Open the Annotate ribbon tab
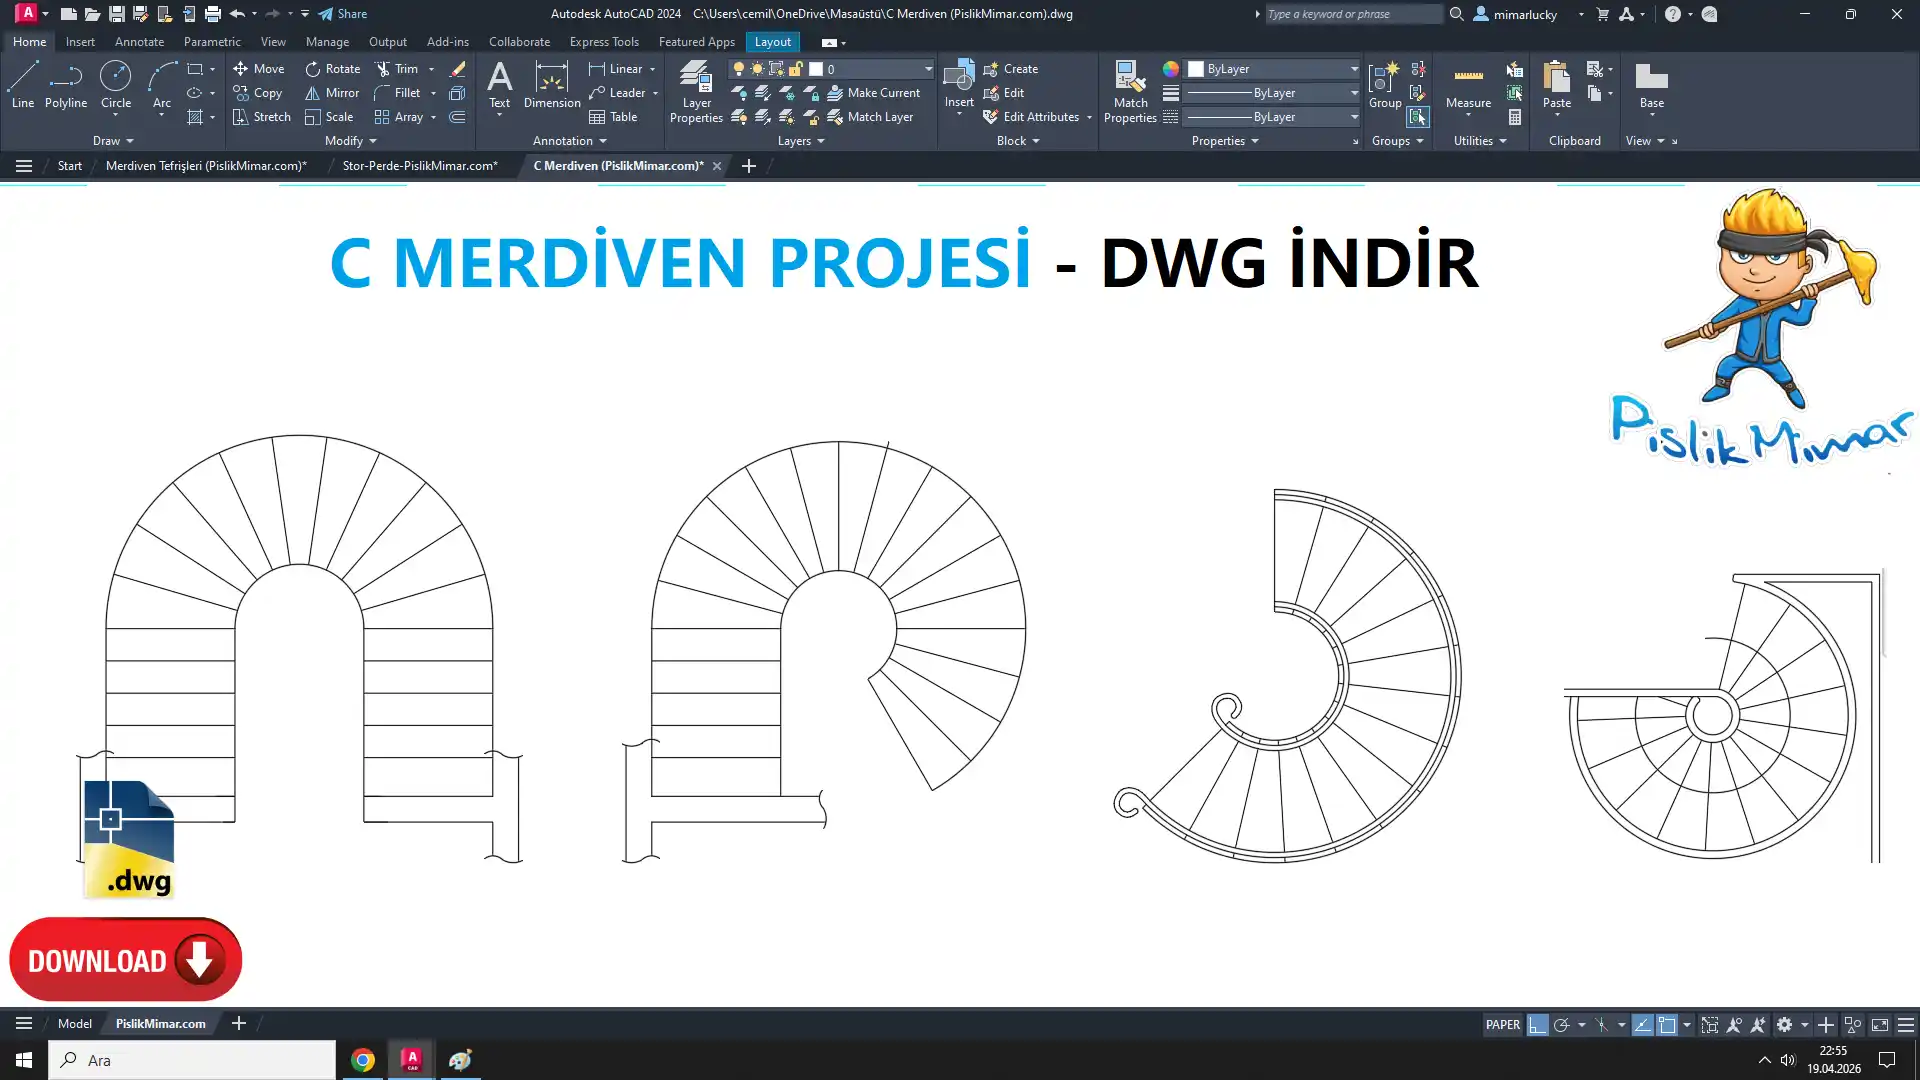Image resolution: width=1920 pixels, height=1080 pixels. [139, 42]
